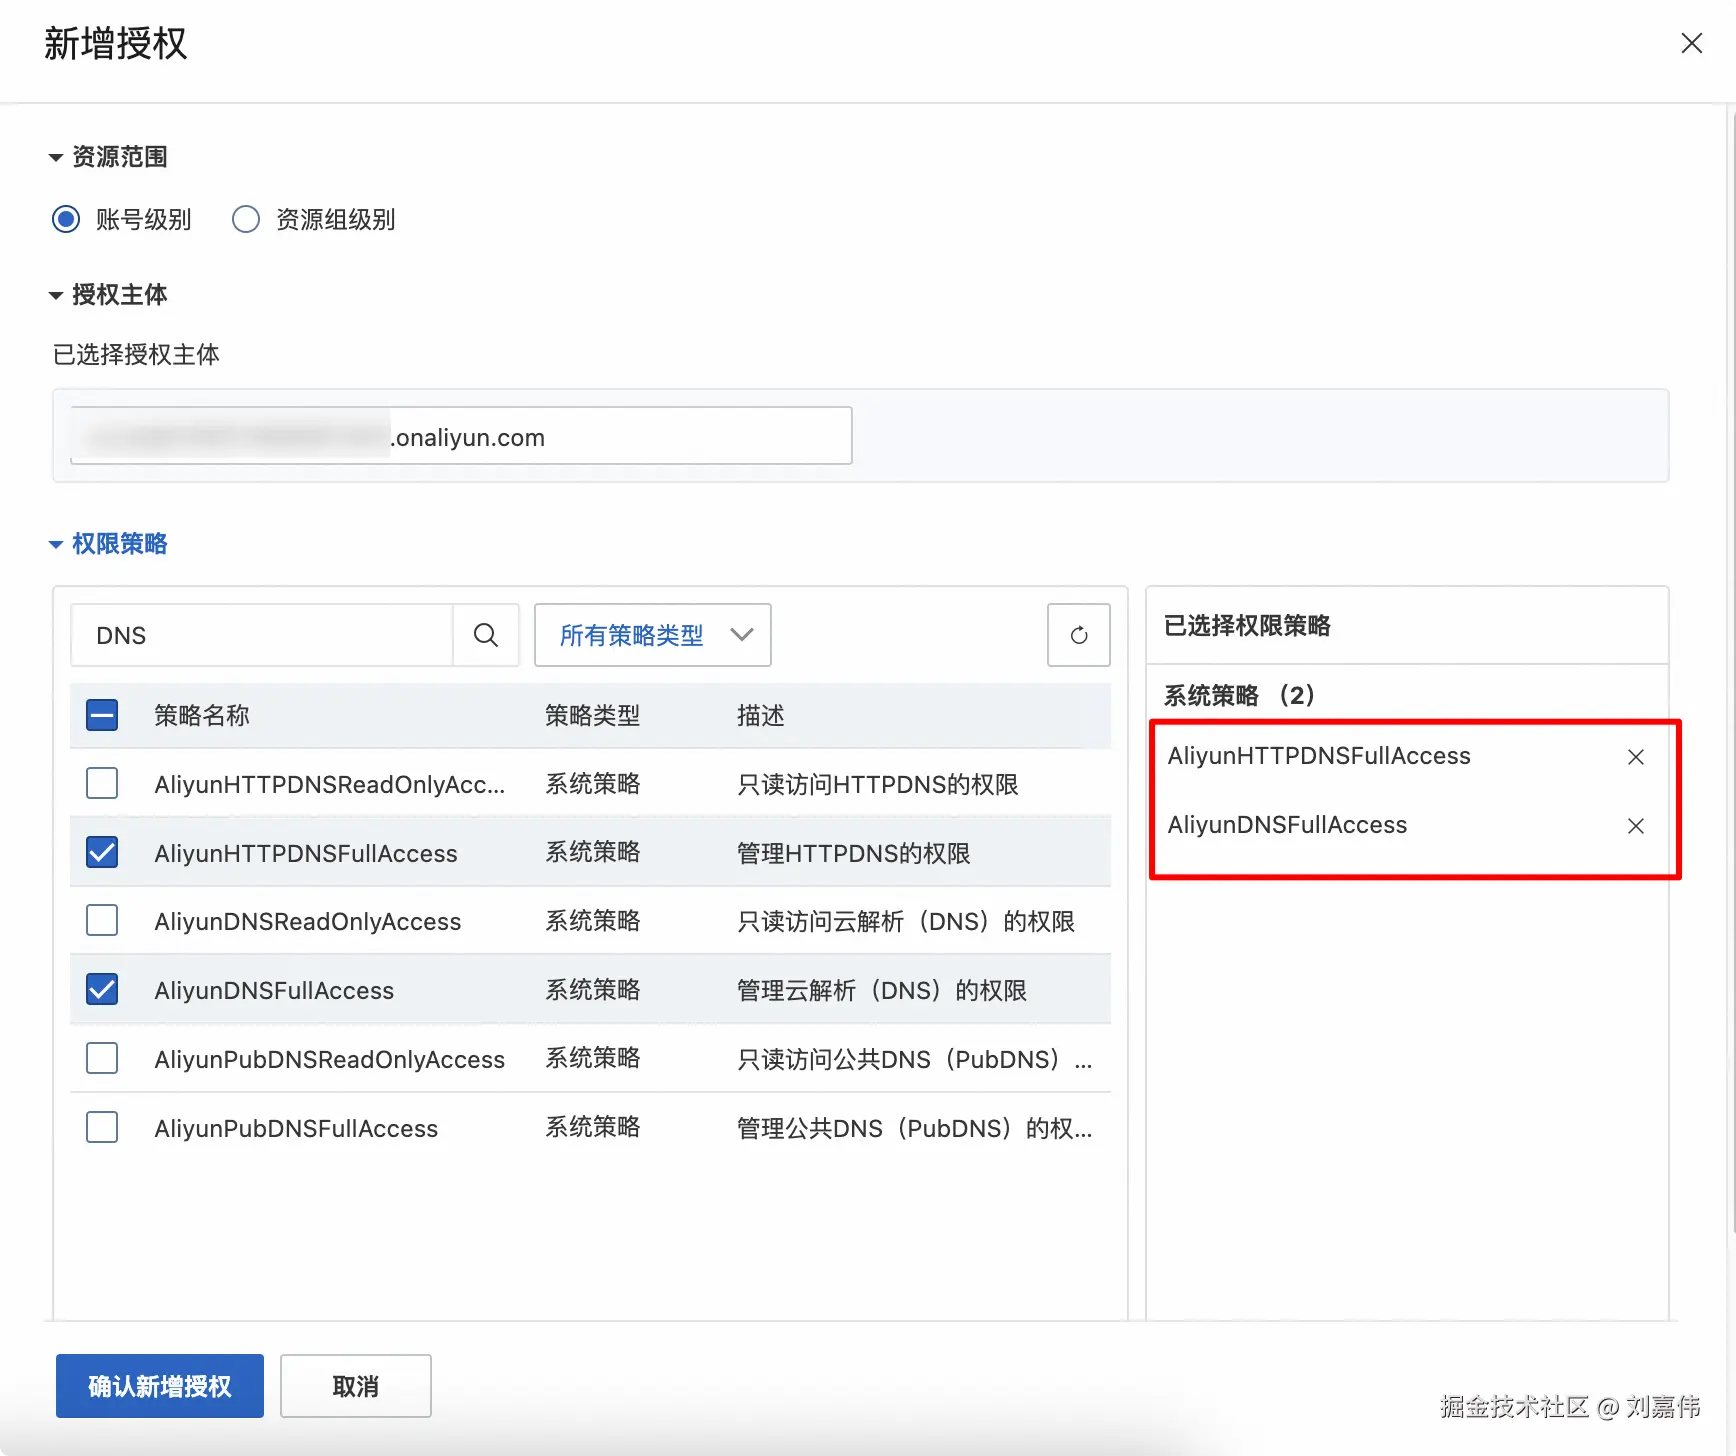Image resolution: width=1736 pixels, height=1456 pixels.
Task: Click description 只读访问云解析（DNS）的权限
Action: click(x=906, y=922)
